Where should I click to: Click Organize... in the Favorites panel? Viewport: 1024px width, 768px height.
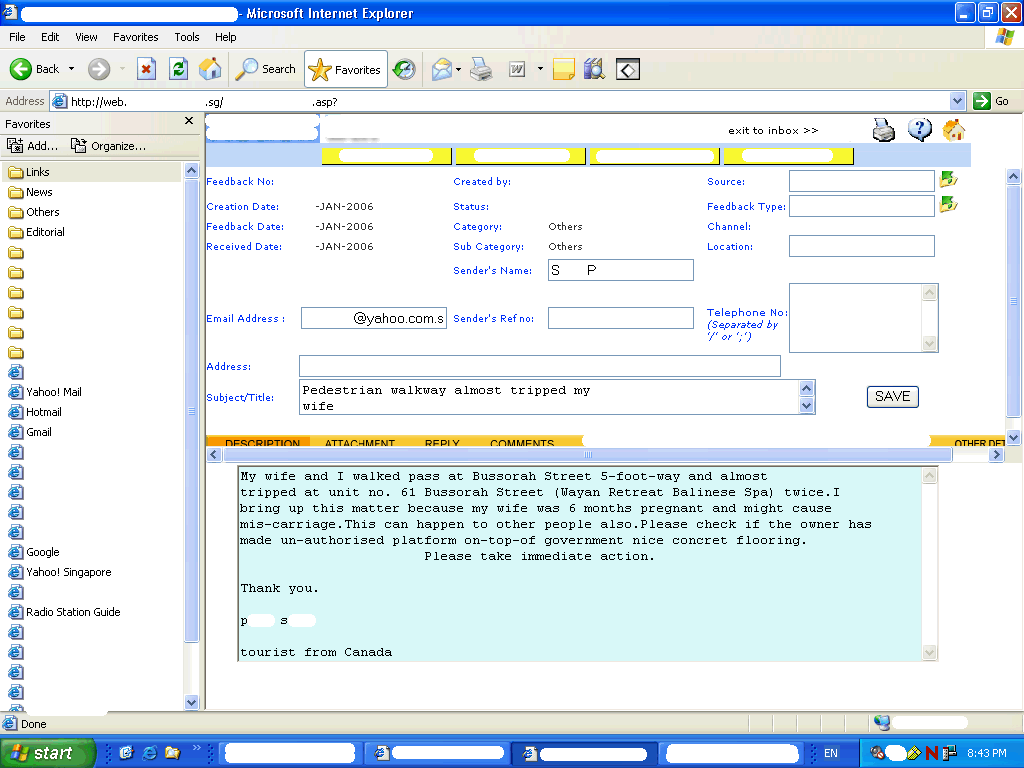coord(108,146)
